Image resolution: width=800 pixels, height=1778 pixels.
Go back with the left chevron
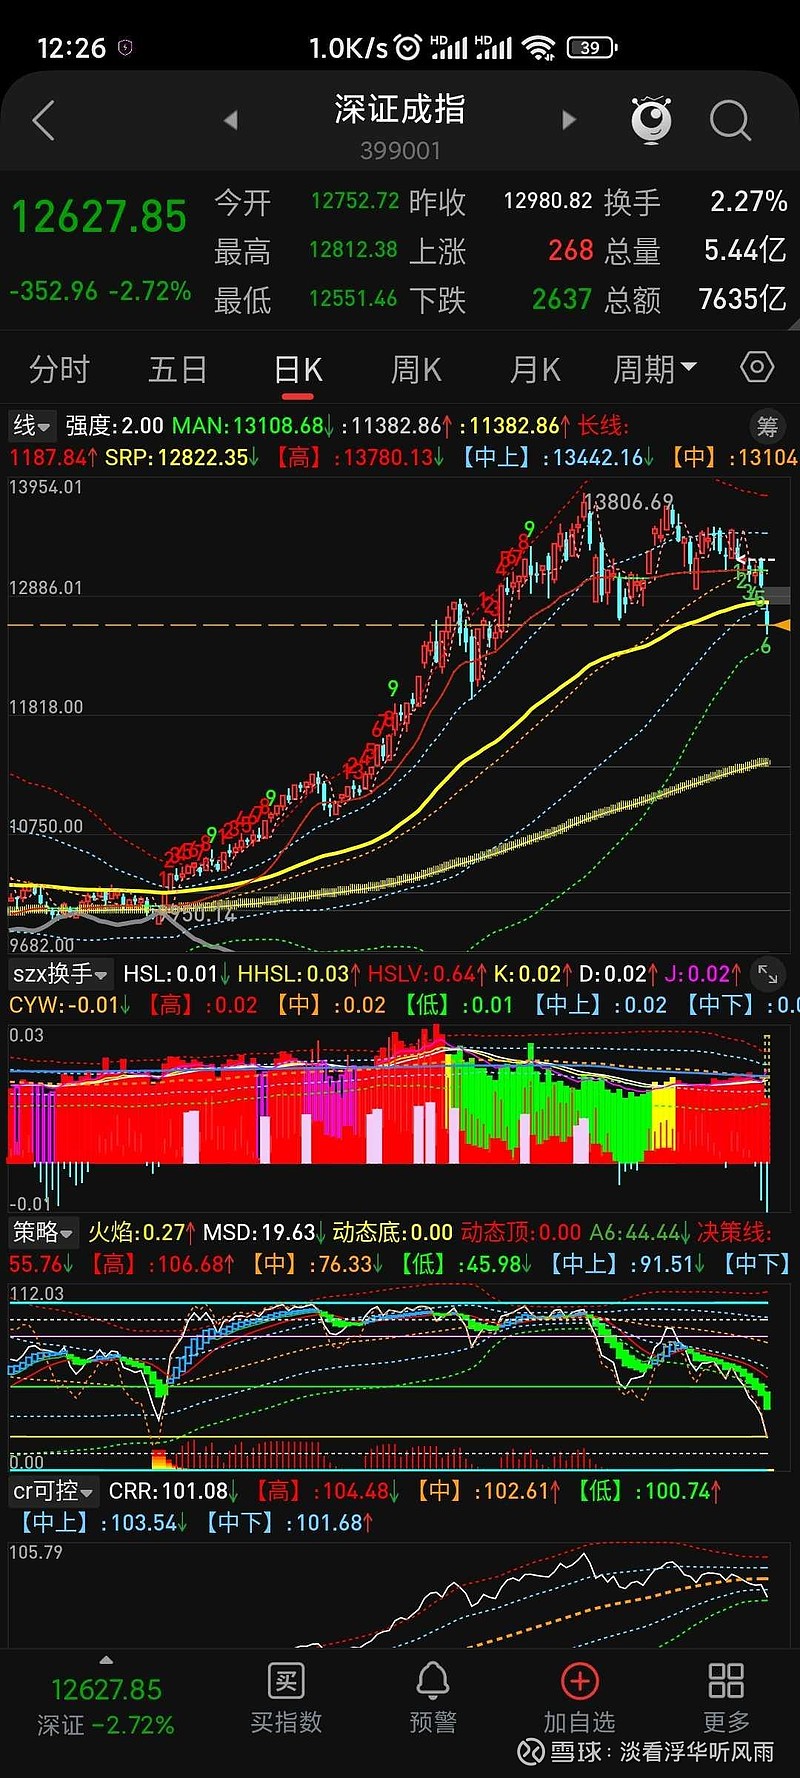click(43, 121)
